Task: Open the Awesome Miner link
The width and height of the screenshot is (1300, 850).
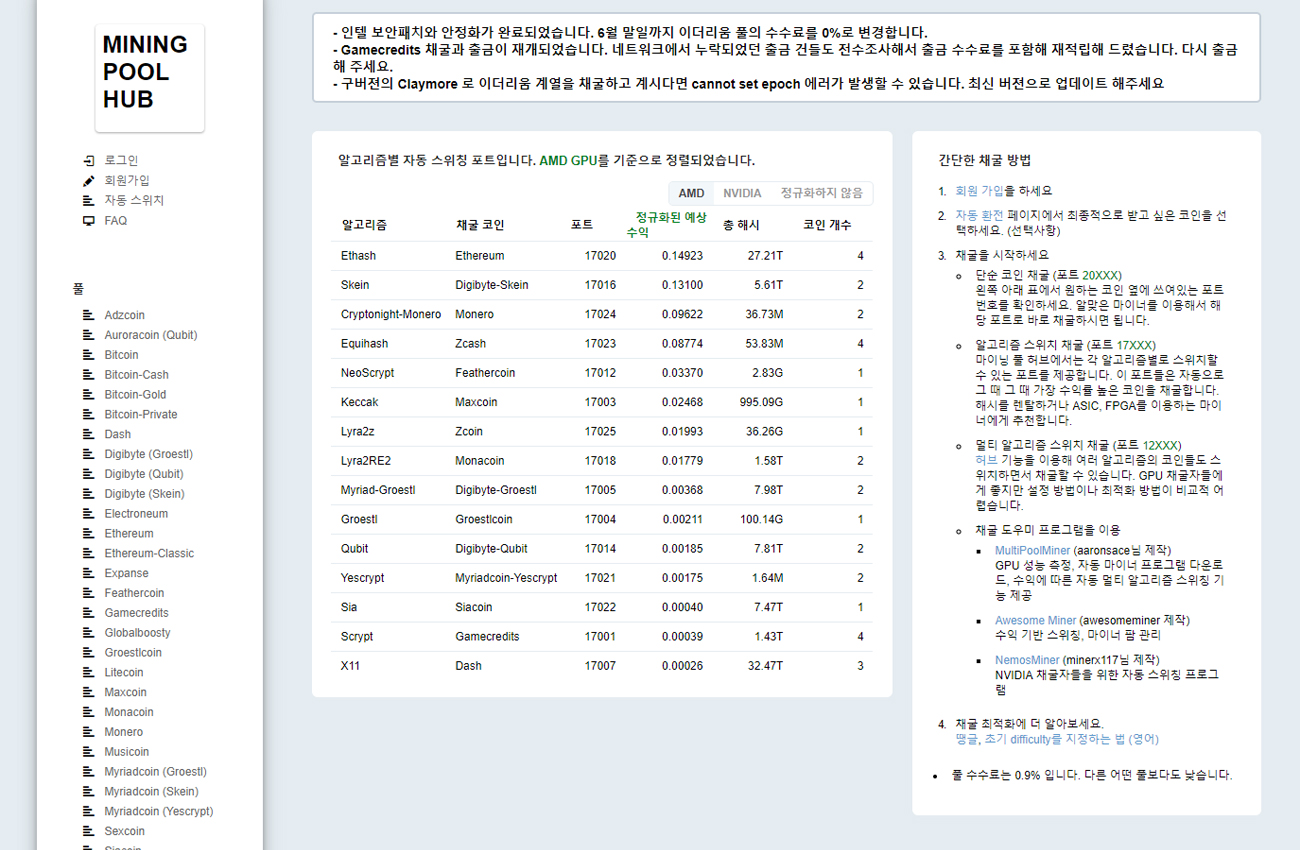Action: (x=1035, y=620)
